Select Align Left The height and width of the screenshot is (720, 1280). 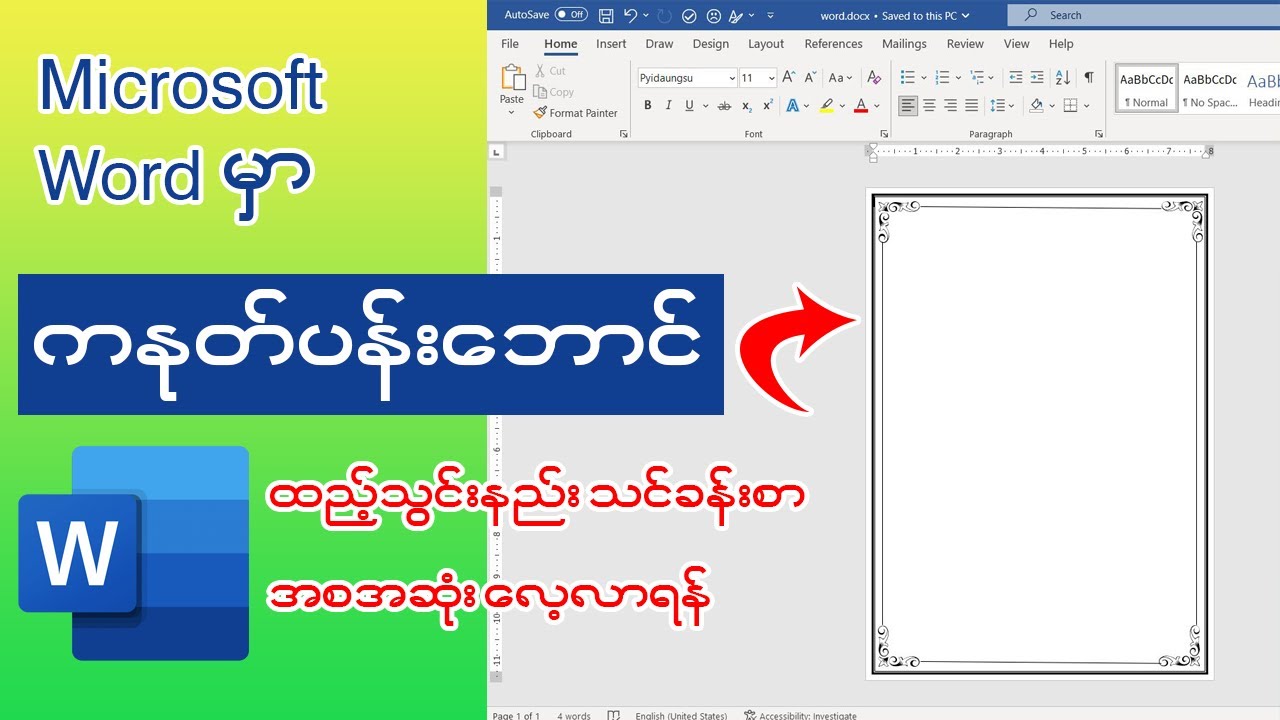click(x=908, y=105)
